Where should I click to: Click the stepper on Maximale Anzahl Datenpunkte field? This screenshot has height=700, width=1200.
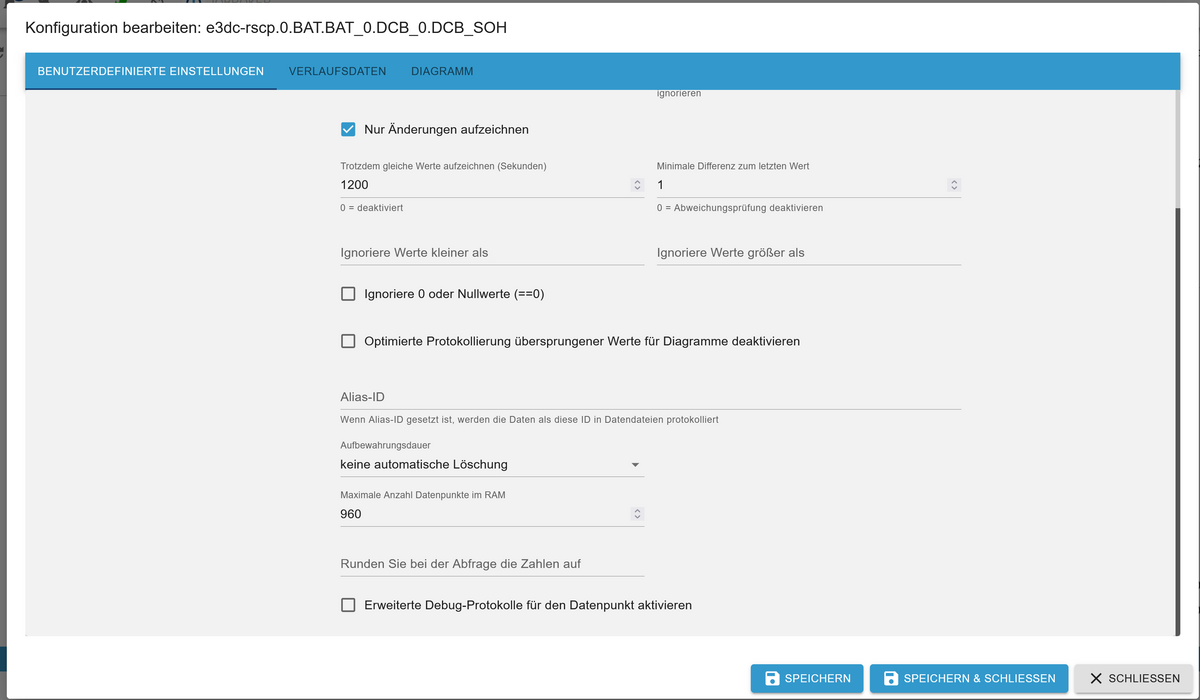pyautogui.click(x=637, y=514)
